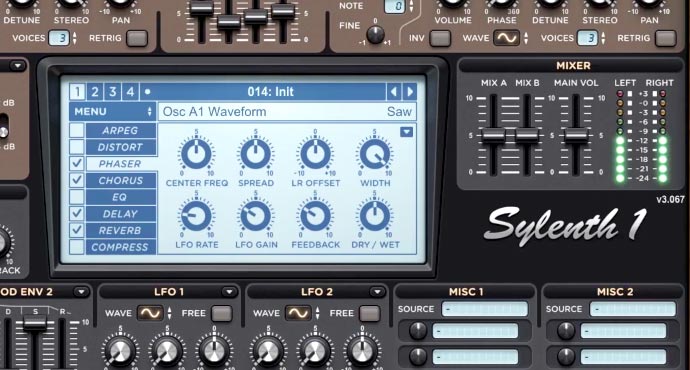Click the Mix B fader
Image resolution: width=690 pixels, height=370 pixels.
pyautogui.click(x=527, y=136)
